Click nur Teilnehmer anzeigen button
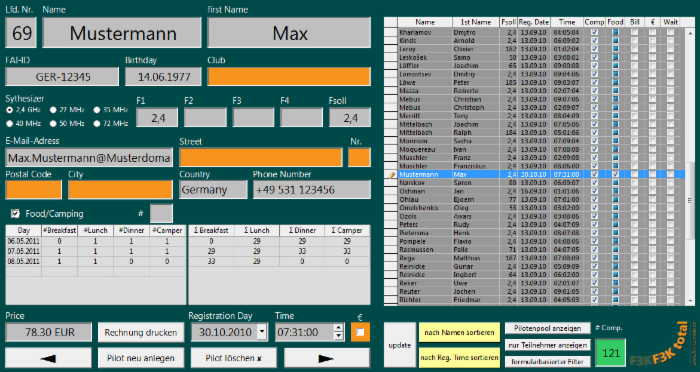 547,345
